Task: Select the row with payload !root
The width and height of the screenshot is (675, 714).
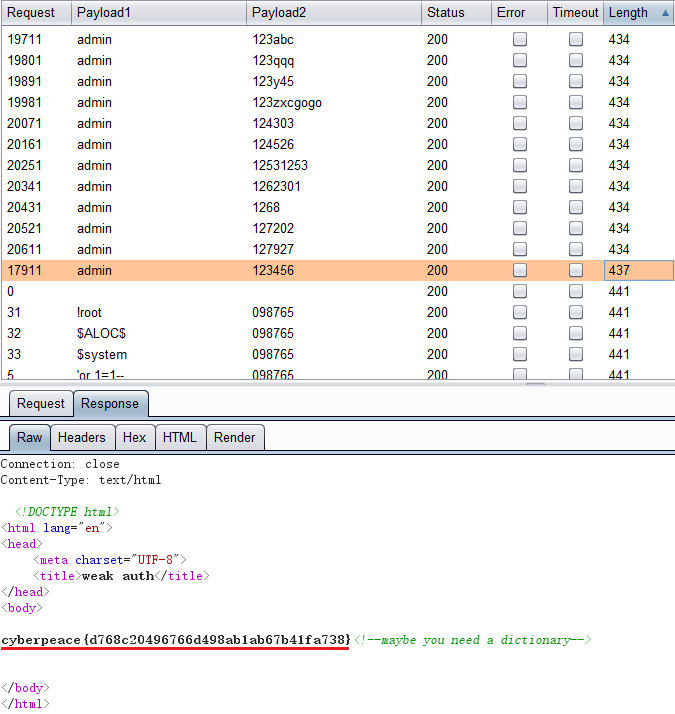Action: pos(90,312)
